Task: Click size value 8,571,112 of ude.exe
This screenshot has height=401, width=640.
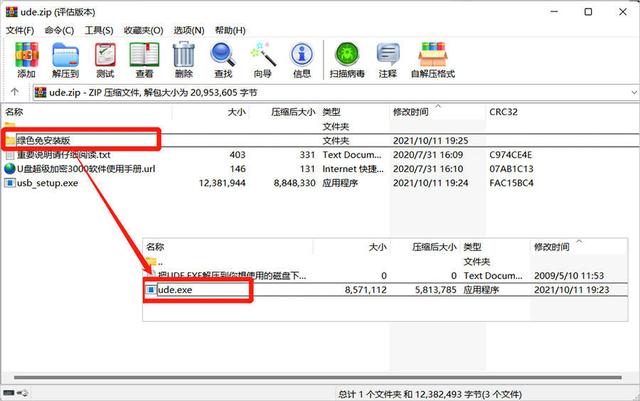Action: [x=365, y=290]
